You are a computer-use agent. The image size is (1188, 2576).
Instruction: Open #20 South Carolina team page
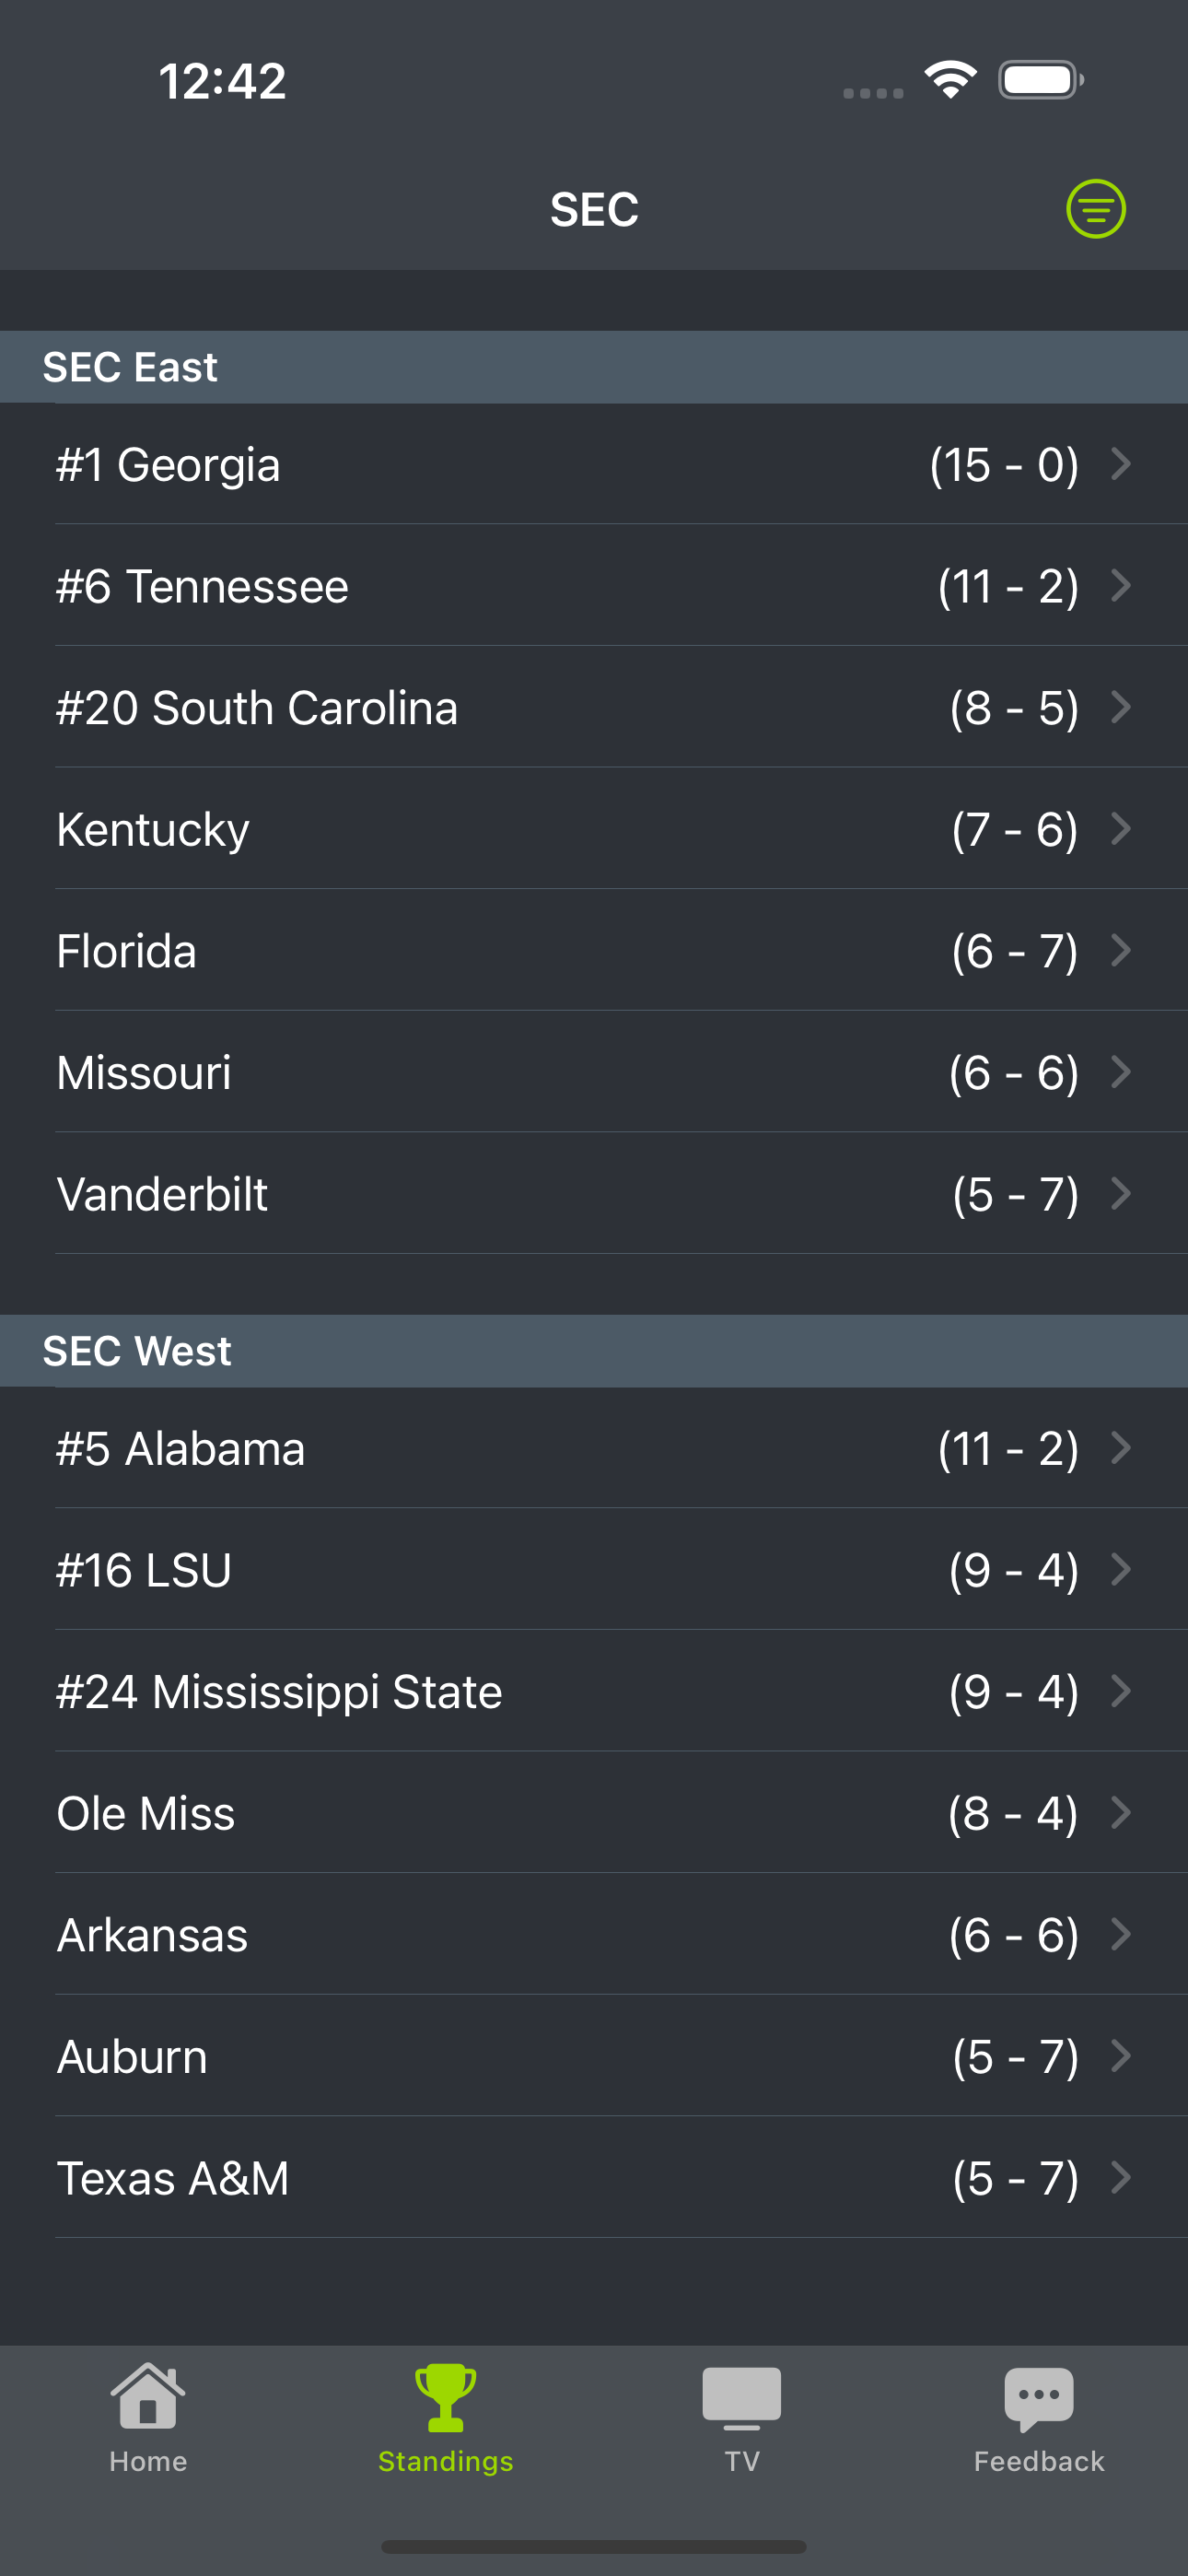tap(594, 707)
